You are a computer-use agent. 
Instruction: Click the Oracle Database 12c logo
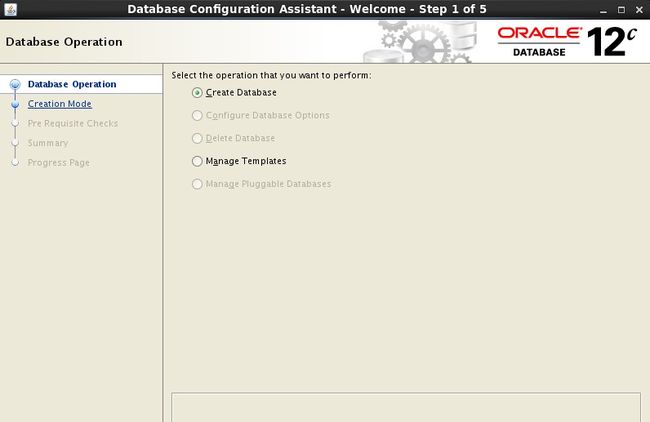click(x=567, y=41)
